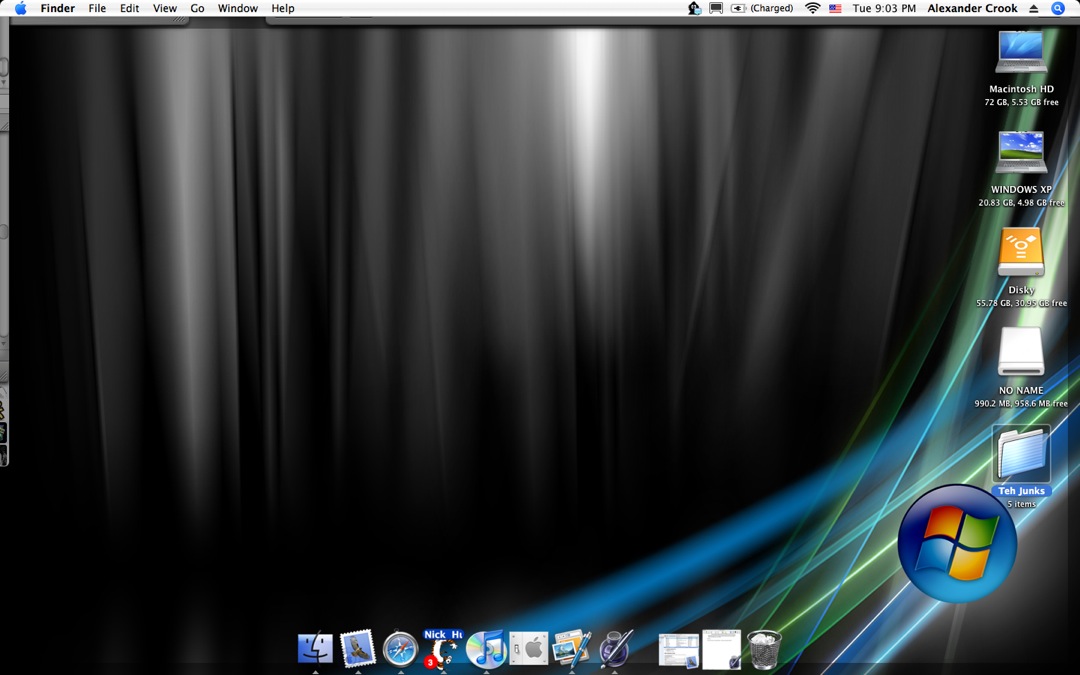Image resolution: width=1080 pixels, height=675 pixels.
Task: Restore minimized Mail window from the Dock
Action: click(x=678, y=651)
